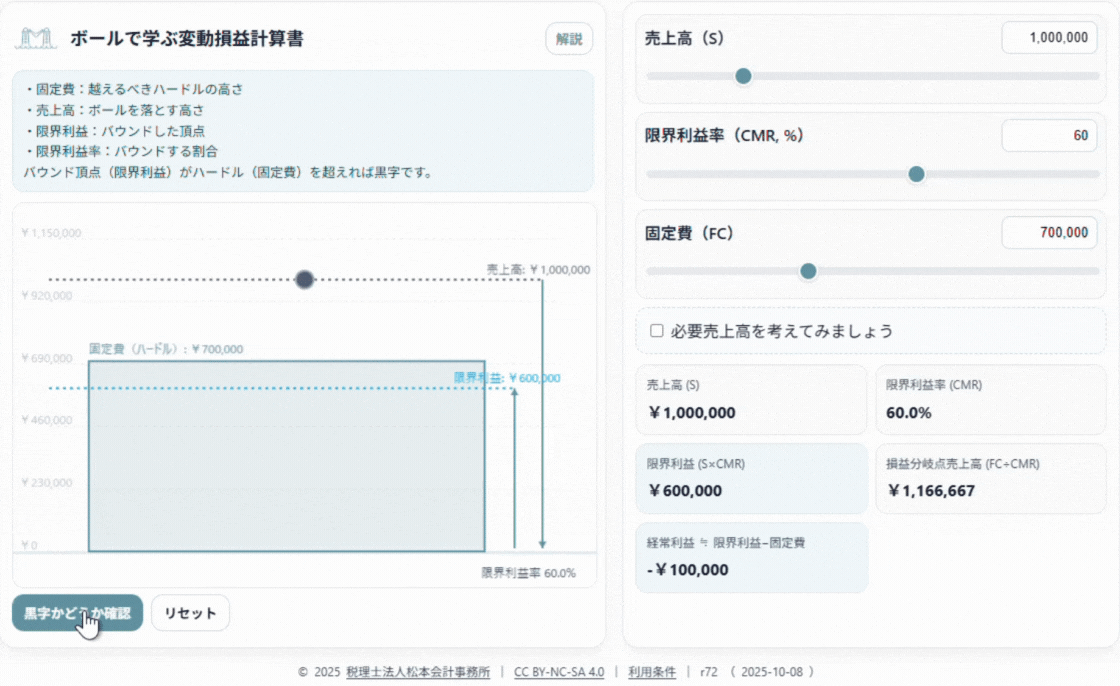Focus the 限界利益率 input showing 60
The width and height of the screenshot is (1120, 686).
pos(1049,136)
